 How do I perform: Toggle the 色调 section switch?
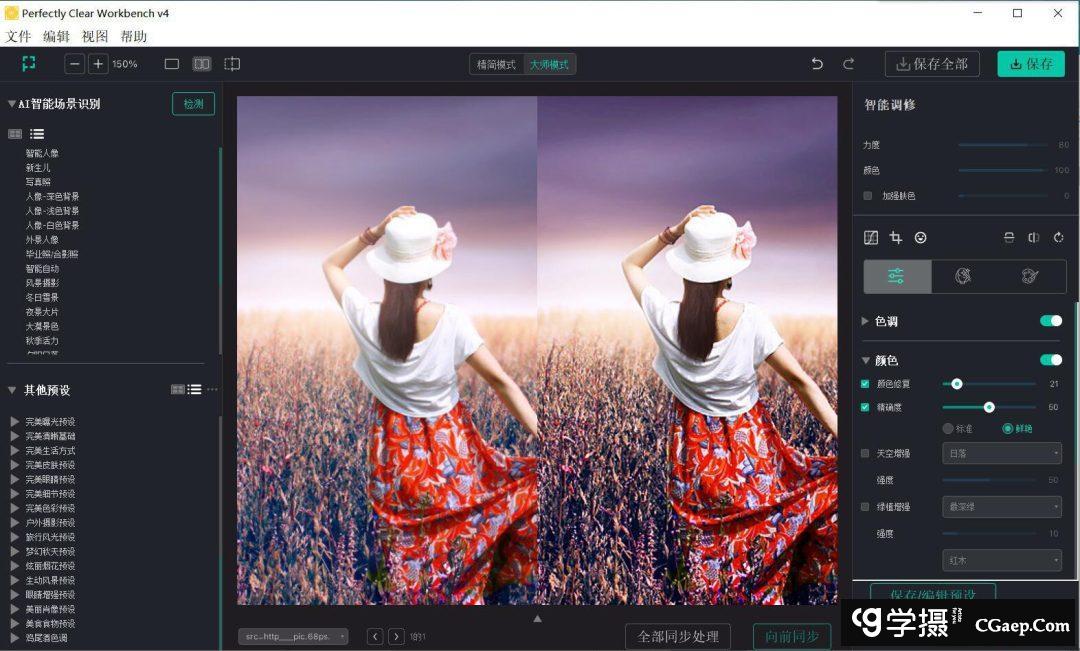1050,321
